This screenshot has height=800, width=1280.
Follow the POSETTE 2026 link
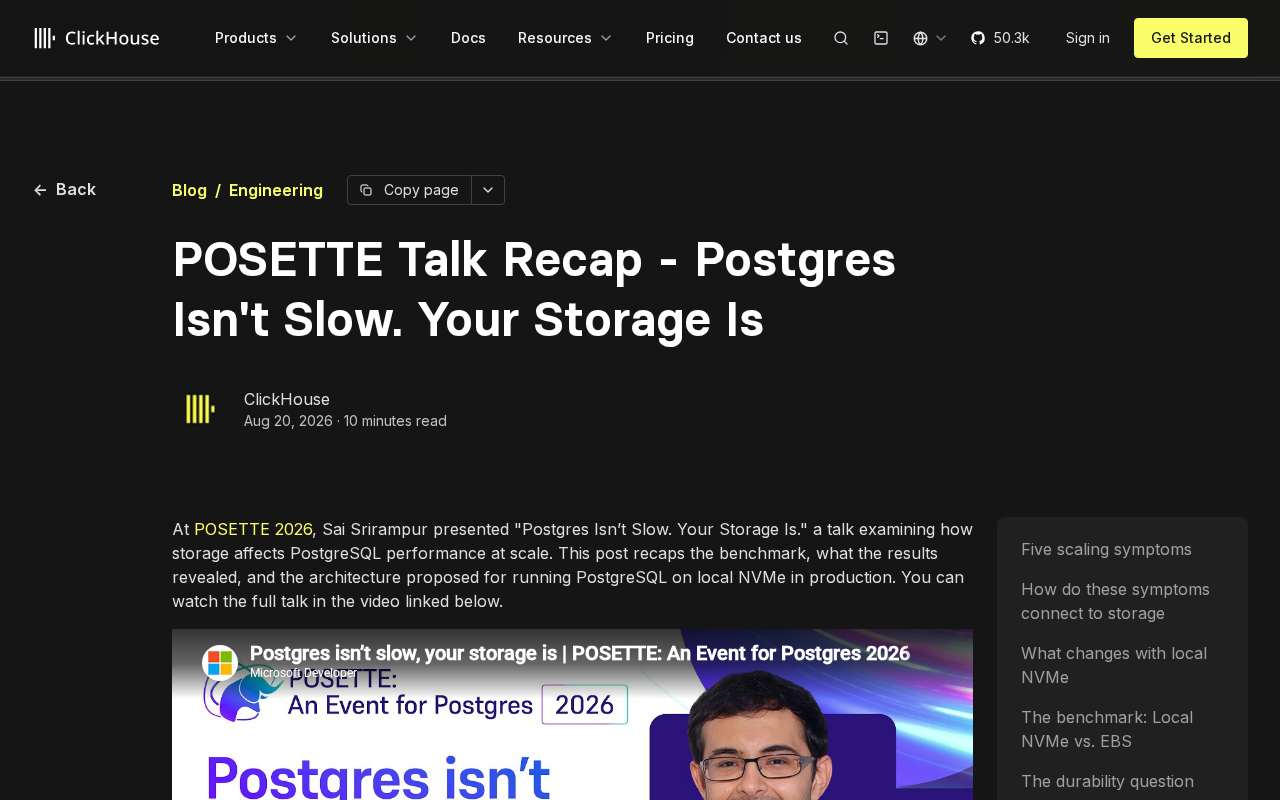253,529
